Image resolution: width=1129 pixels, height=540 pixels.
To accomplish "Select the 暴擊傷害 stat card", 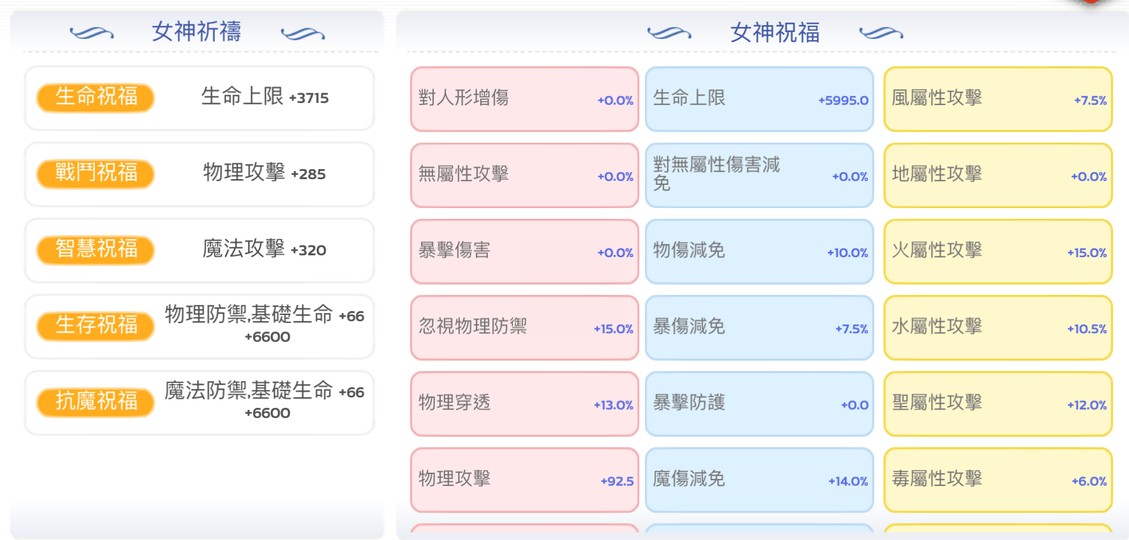I will coord(524,251).
